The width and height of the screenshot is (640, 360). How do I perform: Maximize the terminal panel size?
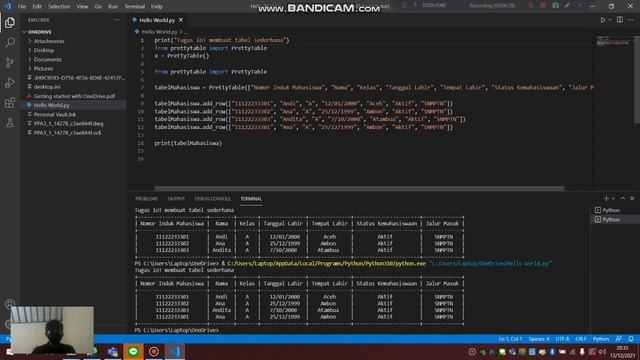(x=623, y=198)
